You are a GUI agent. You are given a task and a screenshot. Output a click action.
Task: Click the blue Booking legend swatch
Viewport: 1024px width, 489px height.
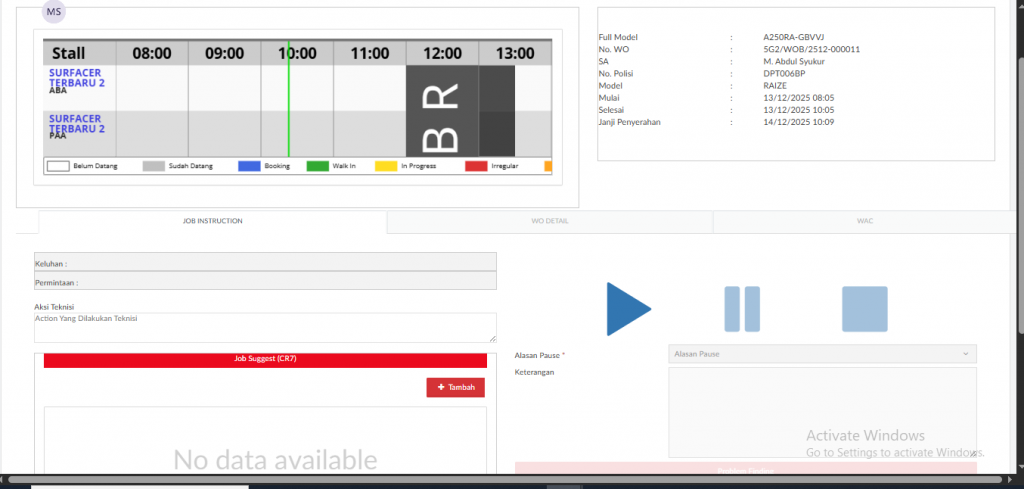click(249, 166)
